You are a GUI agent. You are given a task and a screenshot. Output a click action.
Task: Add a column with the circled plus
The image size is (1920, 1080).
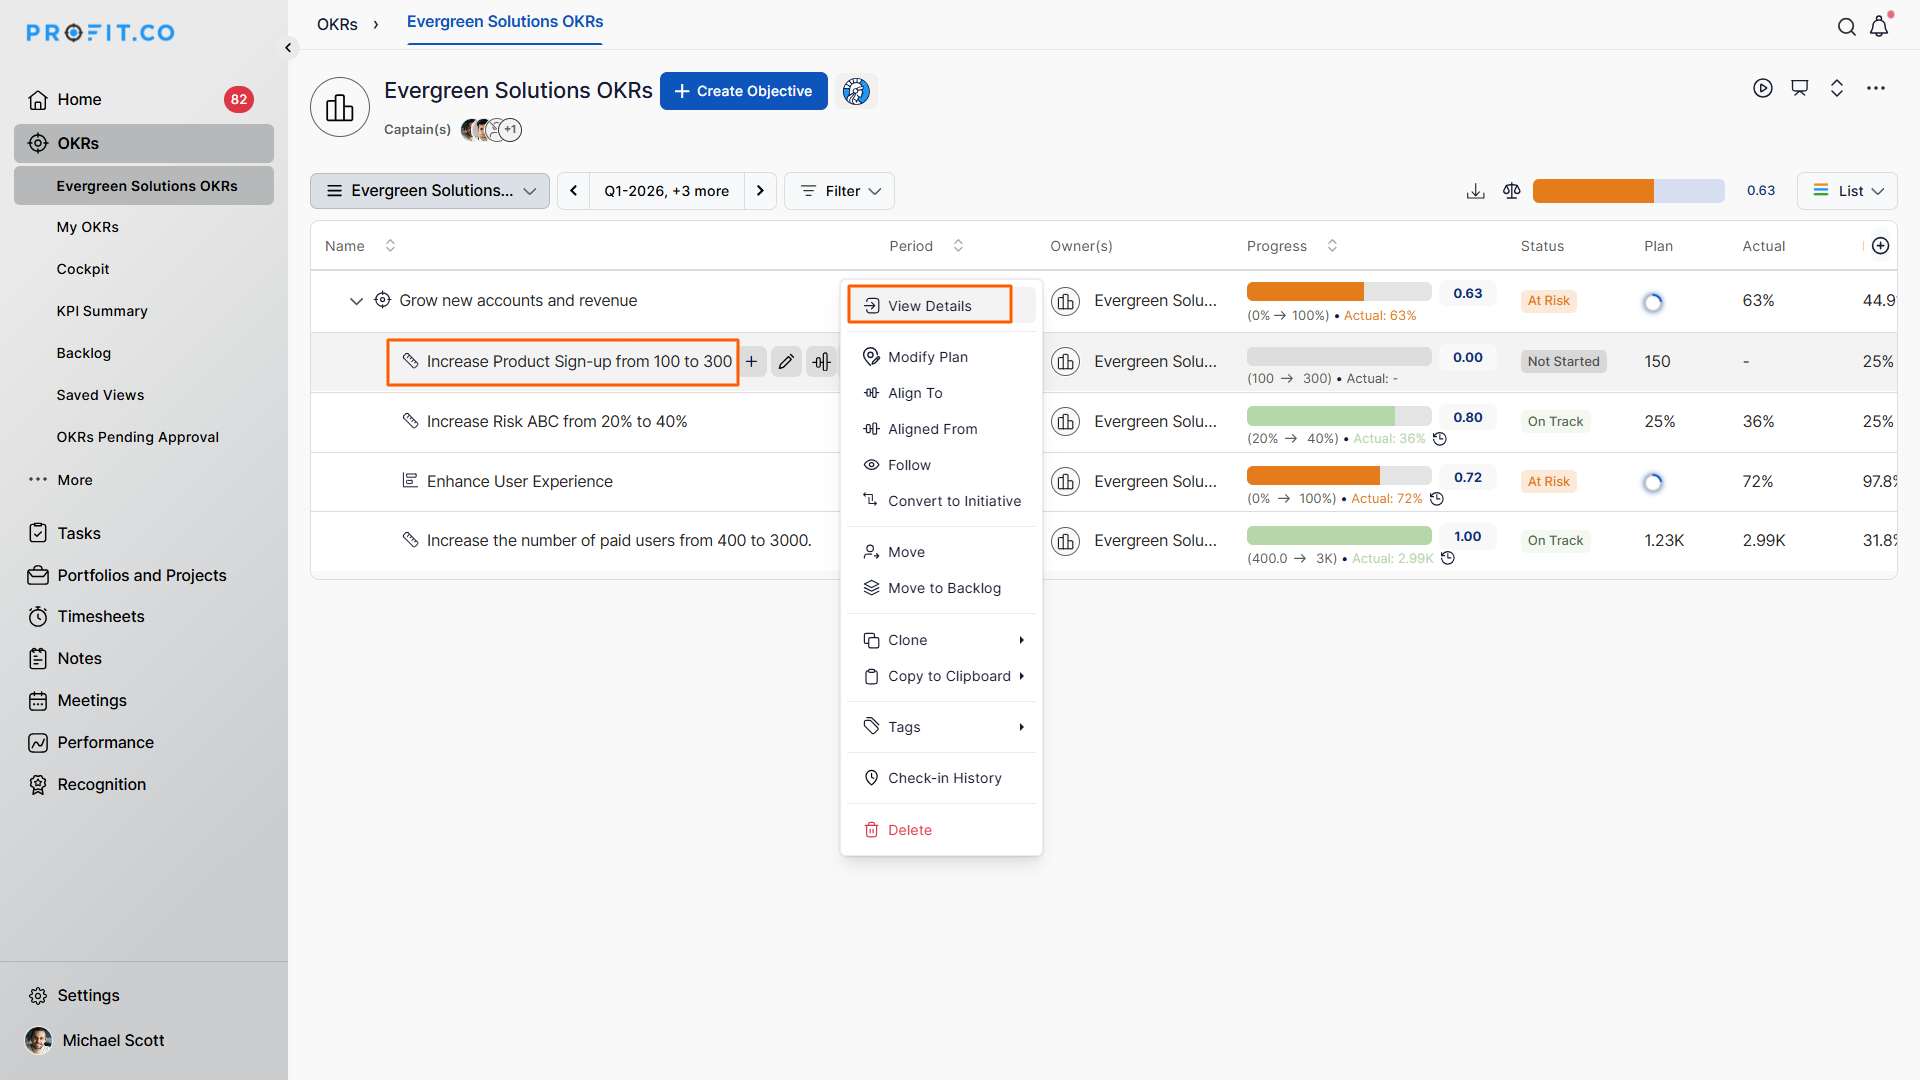[x=1880, y=246]
